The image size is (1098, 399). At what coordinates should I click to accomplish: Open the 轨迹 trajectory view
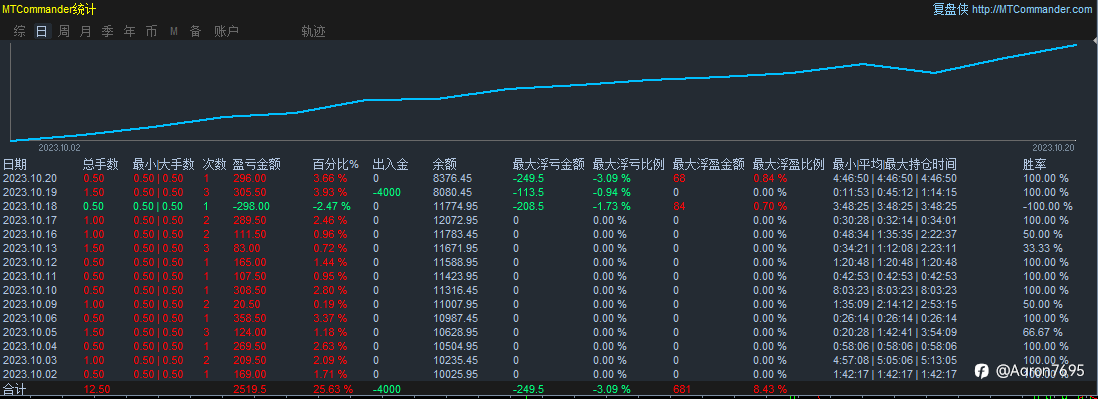tap(313, 31)
